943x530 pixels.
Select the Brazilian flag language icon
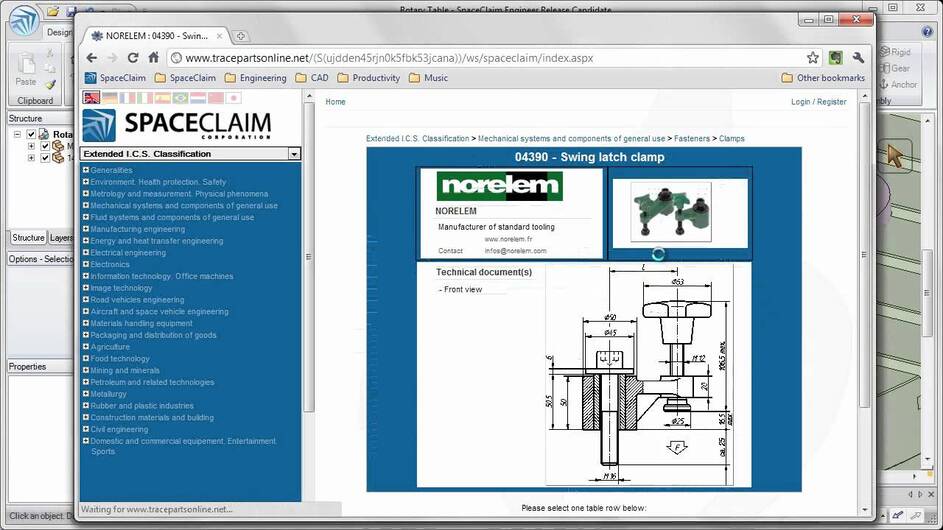180,97
